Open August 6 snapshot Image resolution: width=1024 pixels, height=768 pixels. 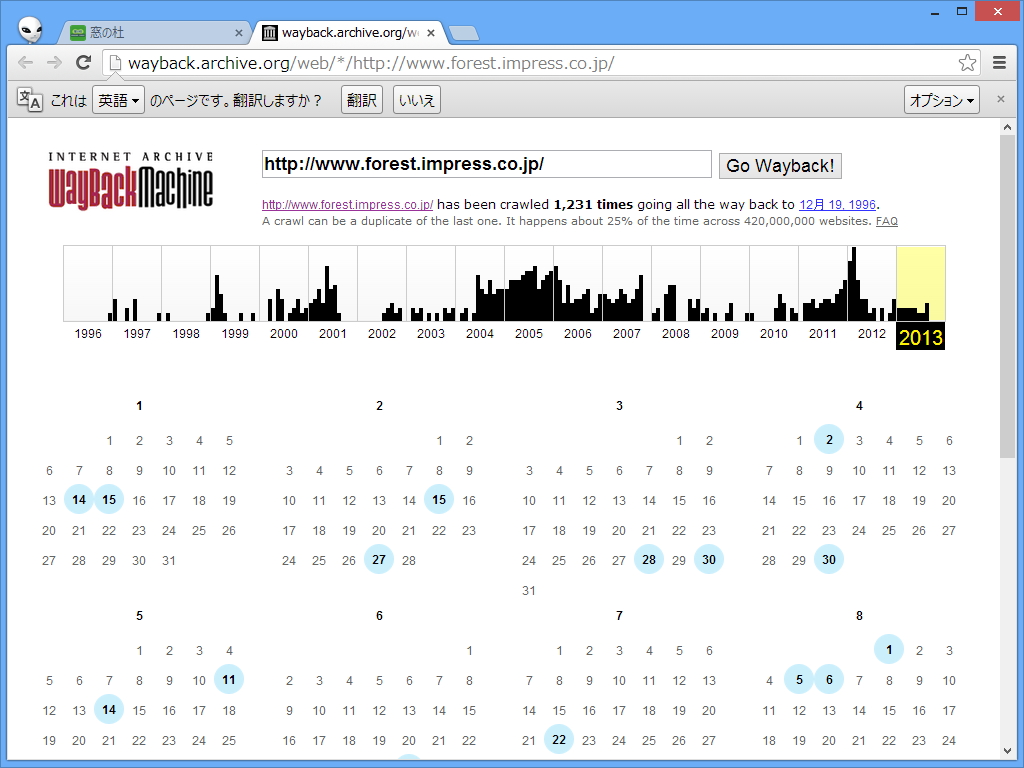829,680
